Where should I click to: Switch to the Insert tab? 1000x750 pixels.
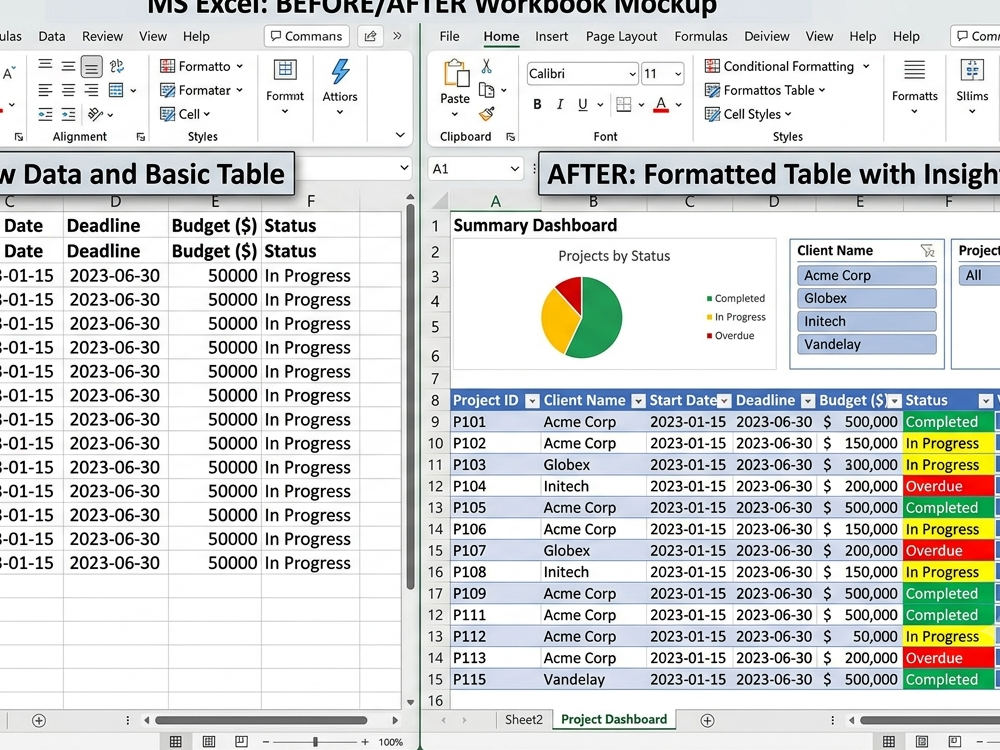552,36
